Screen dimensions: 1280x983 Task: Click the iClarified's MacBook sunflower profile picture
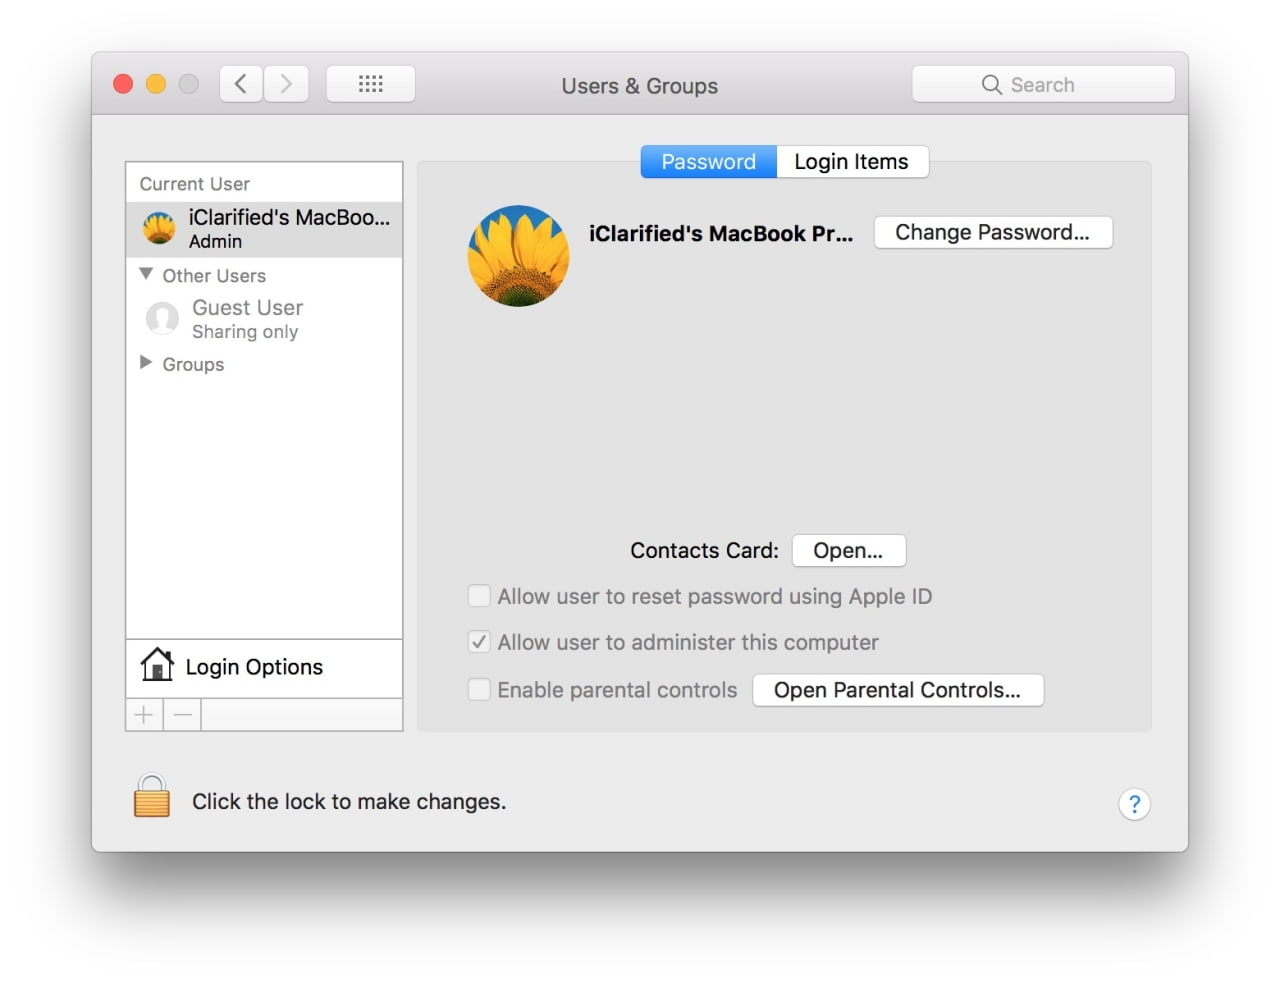tap(518, 256)
